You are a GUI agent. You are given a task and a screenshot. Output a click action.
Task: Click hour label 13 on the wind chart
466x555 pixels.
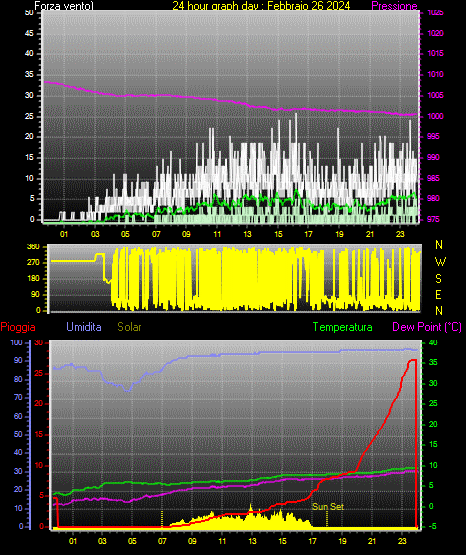(x=247, y=234)
